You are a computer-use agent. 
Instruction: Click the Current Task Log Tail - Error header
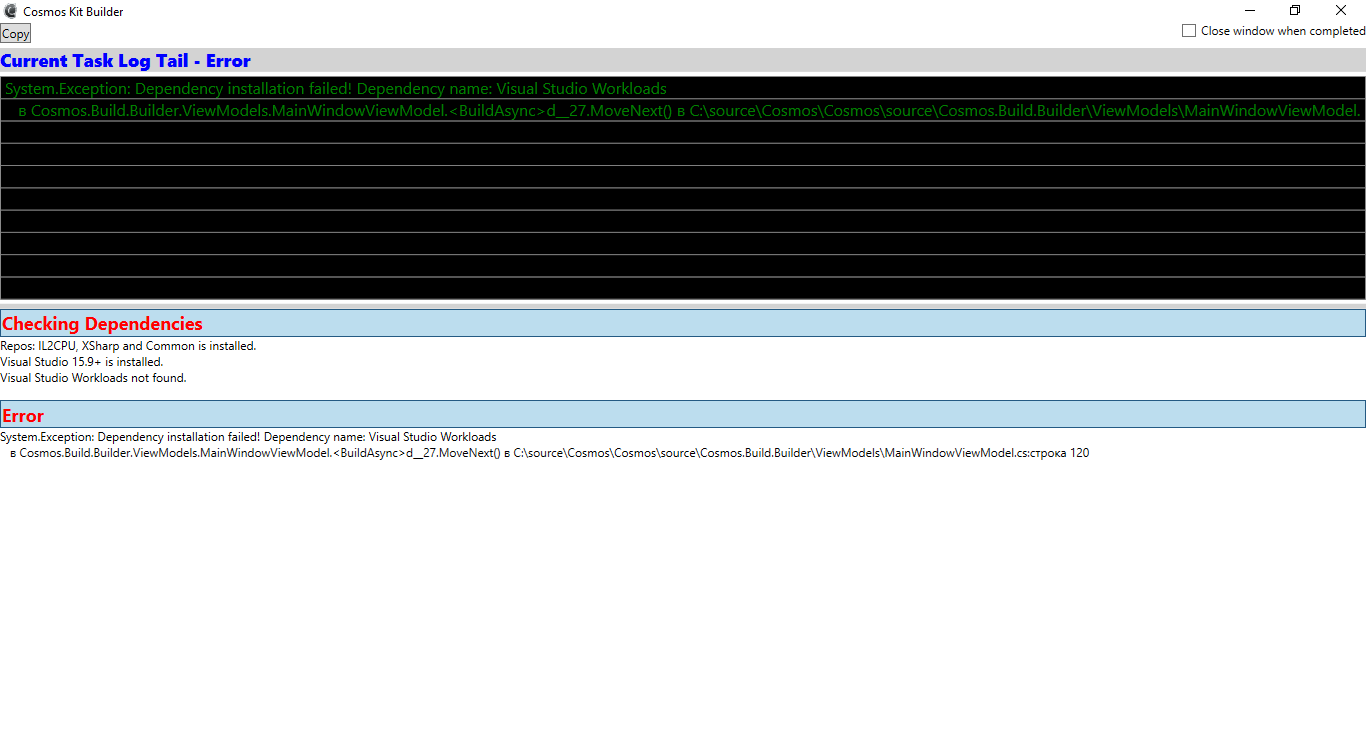pos(126,61)
